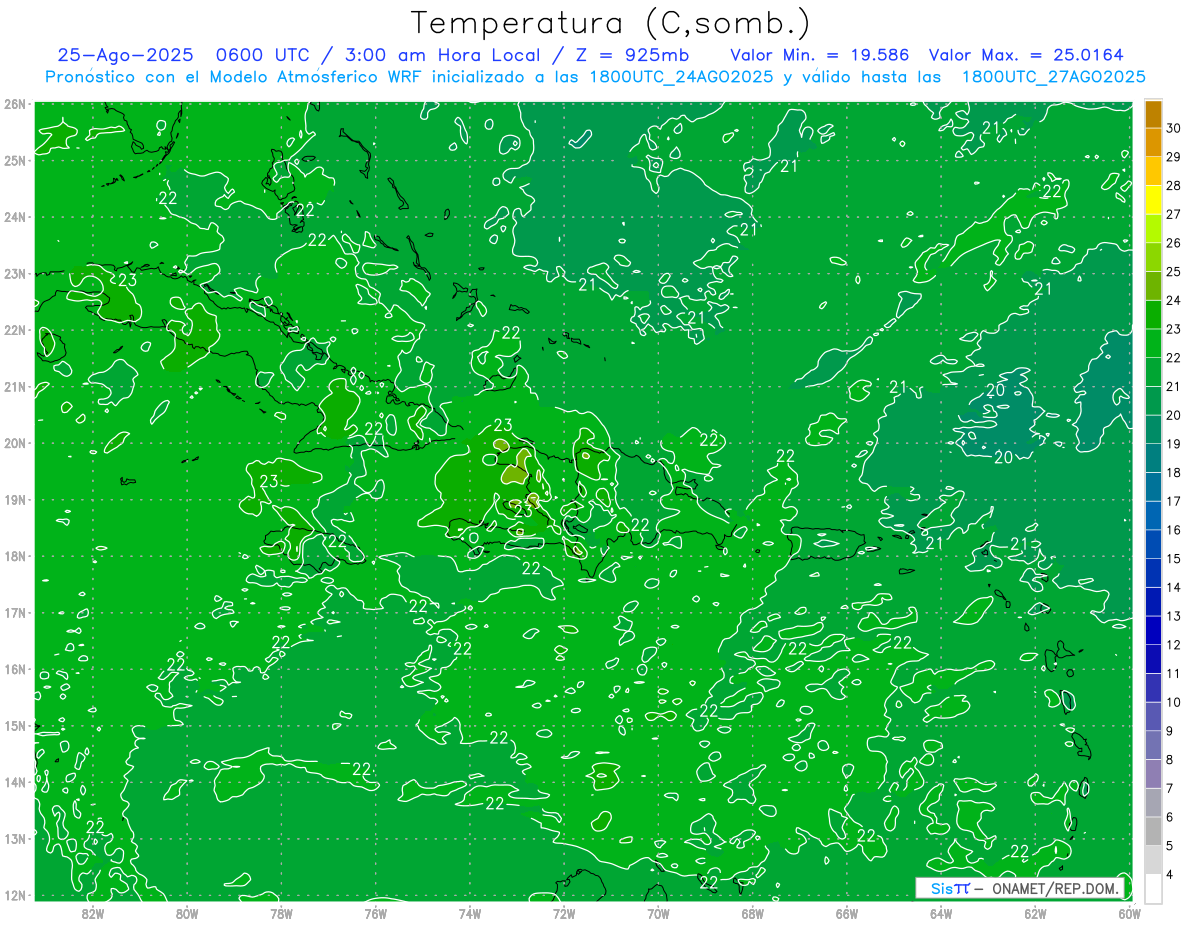Select the "68W" longitude label
The image size is (1200, 927).
pos(753,913)
